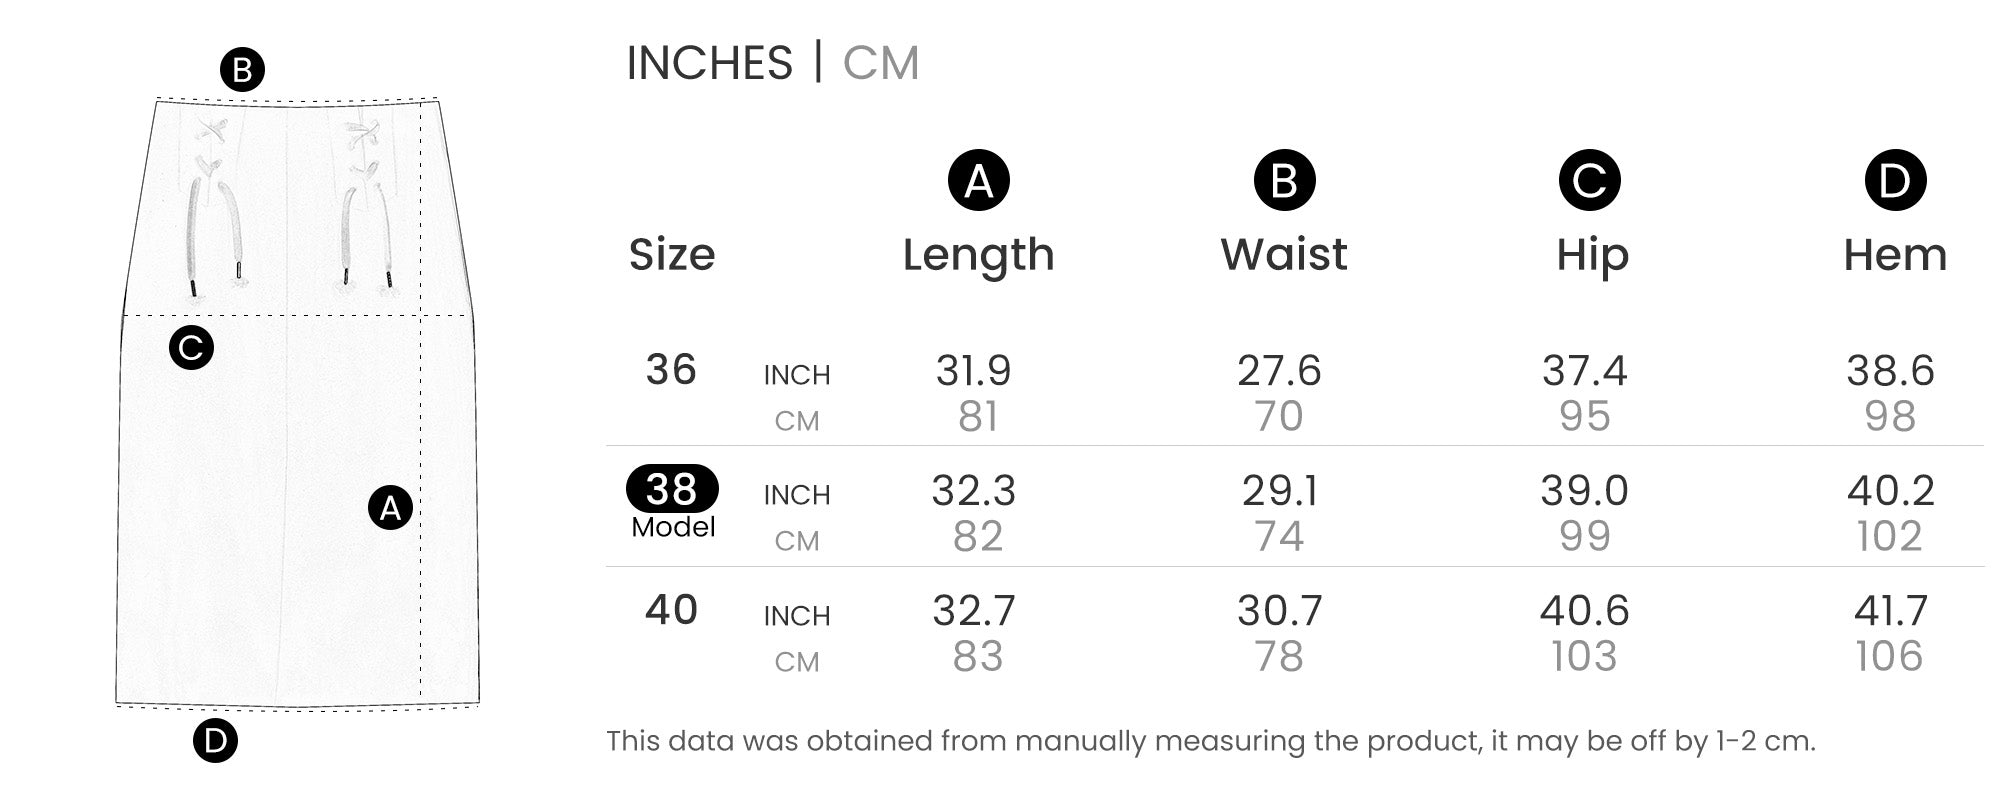The height and width of the screenshot is (806, 2000).
Task: Click the C marker on skirt diagram
Action: pos(191,348)
